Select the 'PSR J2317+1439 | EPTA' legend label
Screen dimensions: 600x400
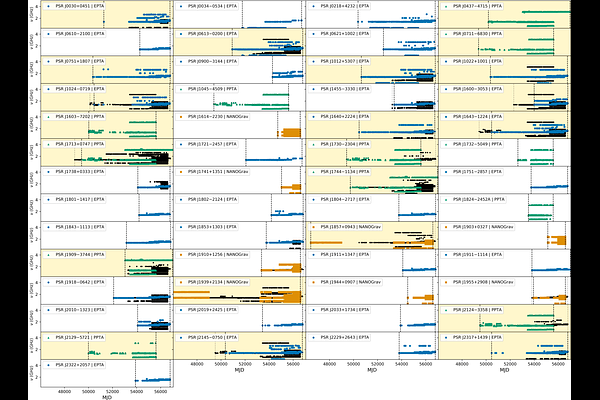pyautogui.click(x=477, y=338)
